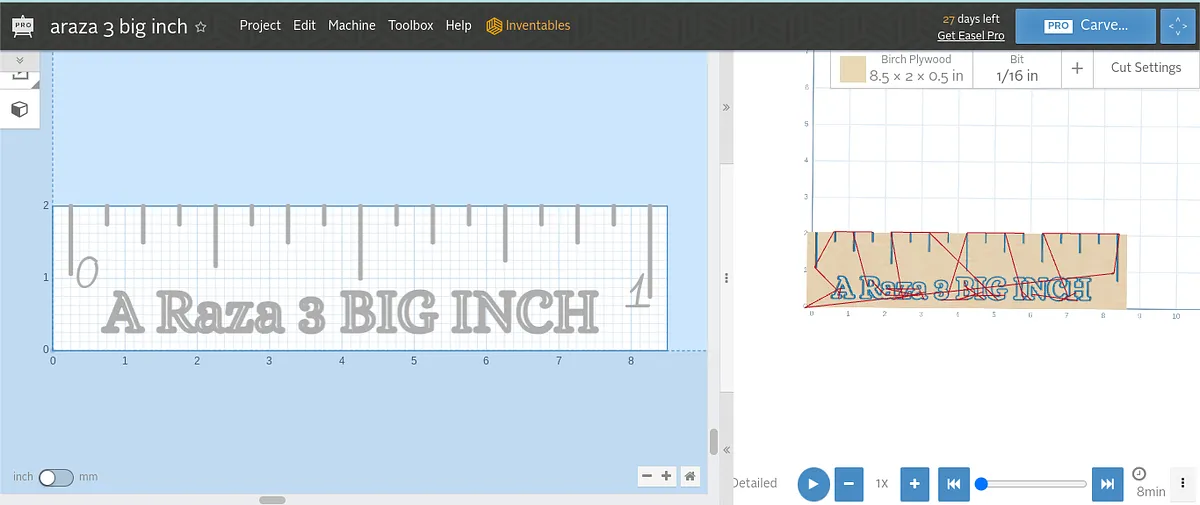Open the Toolbox menu
This screenshot has height=505, width=1200.
pyautogui.click(x=411, y=26)
